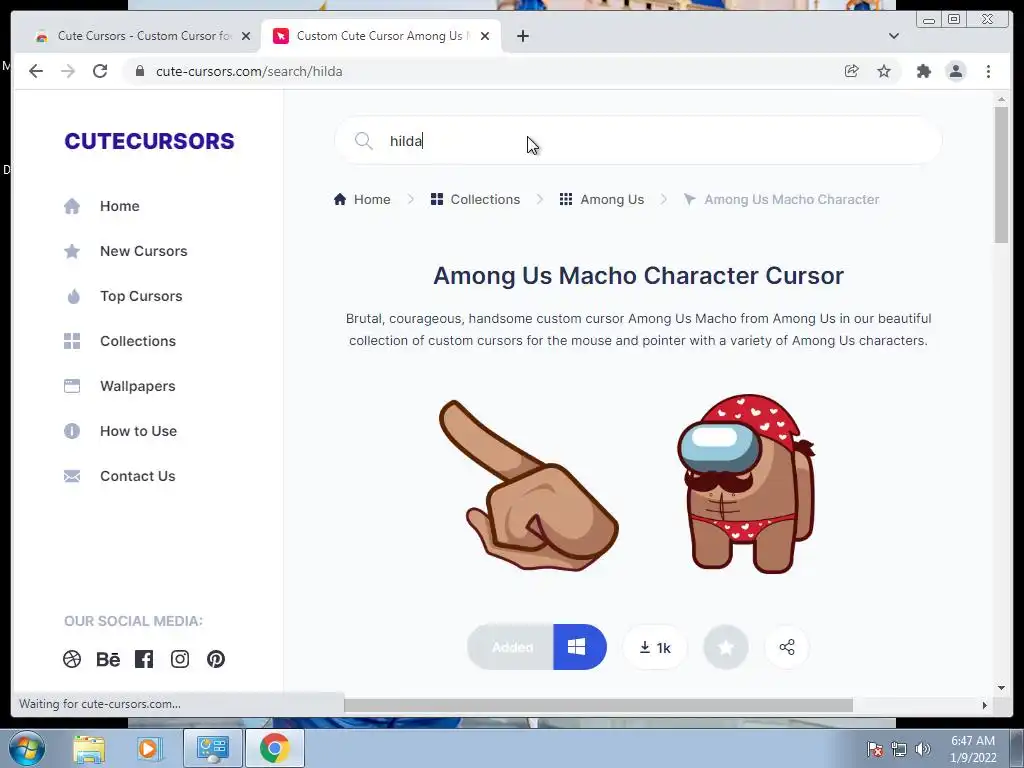This screenshot has height=768, width=1024.
Task: Reload the current page
Action: [100, 71]
